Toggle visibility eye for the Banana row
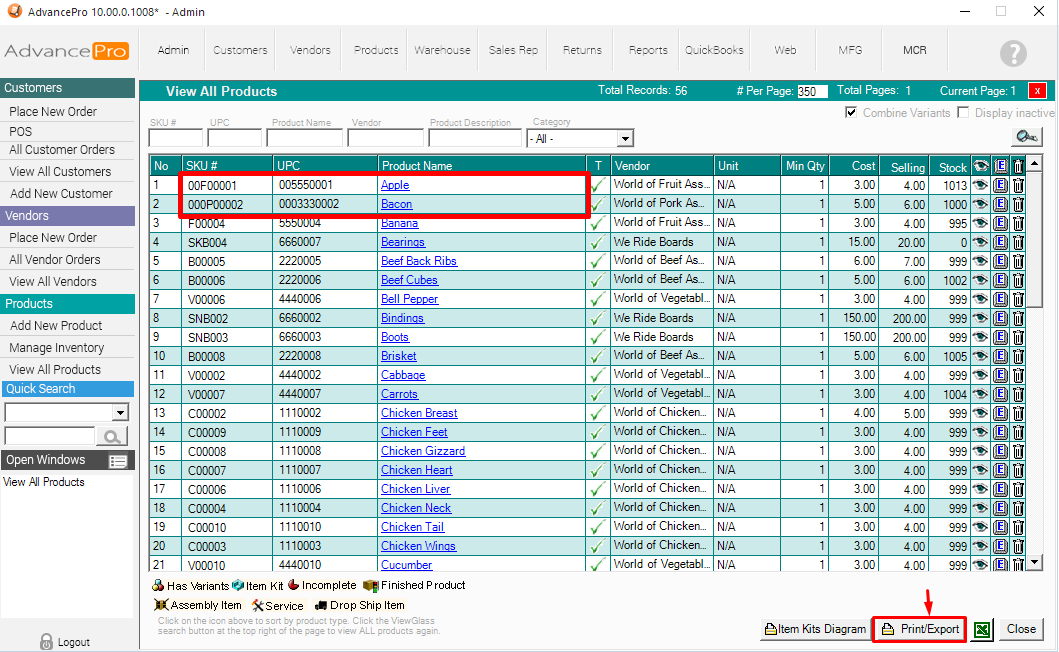The height and width of the screenshot is (652, 1059). (x=980, y=223)
